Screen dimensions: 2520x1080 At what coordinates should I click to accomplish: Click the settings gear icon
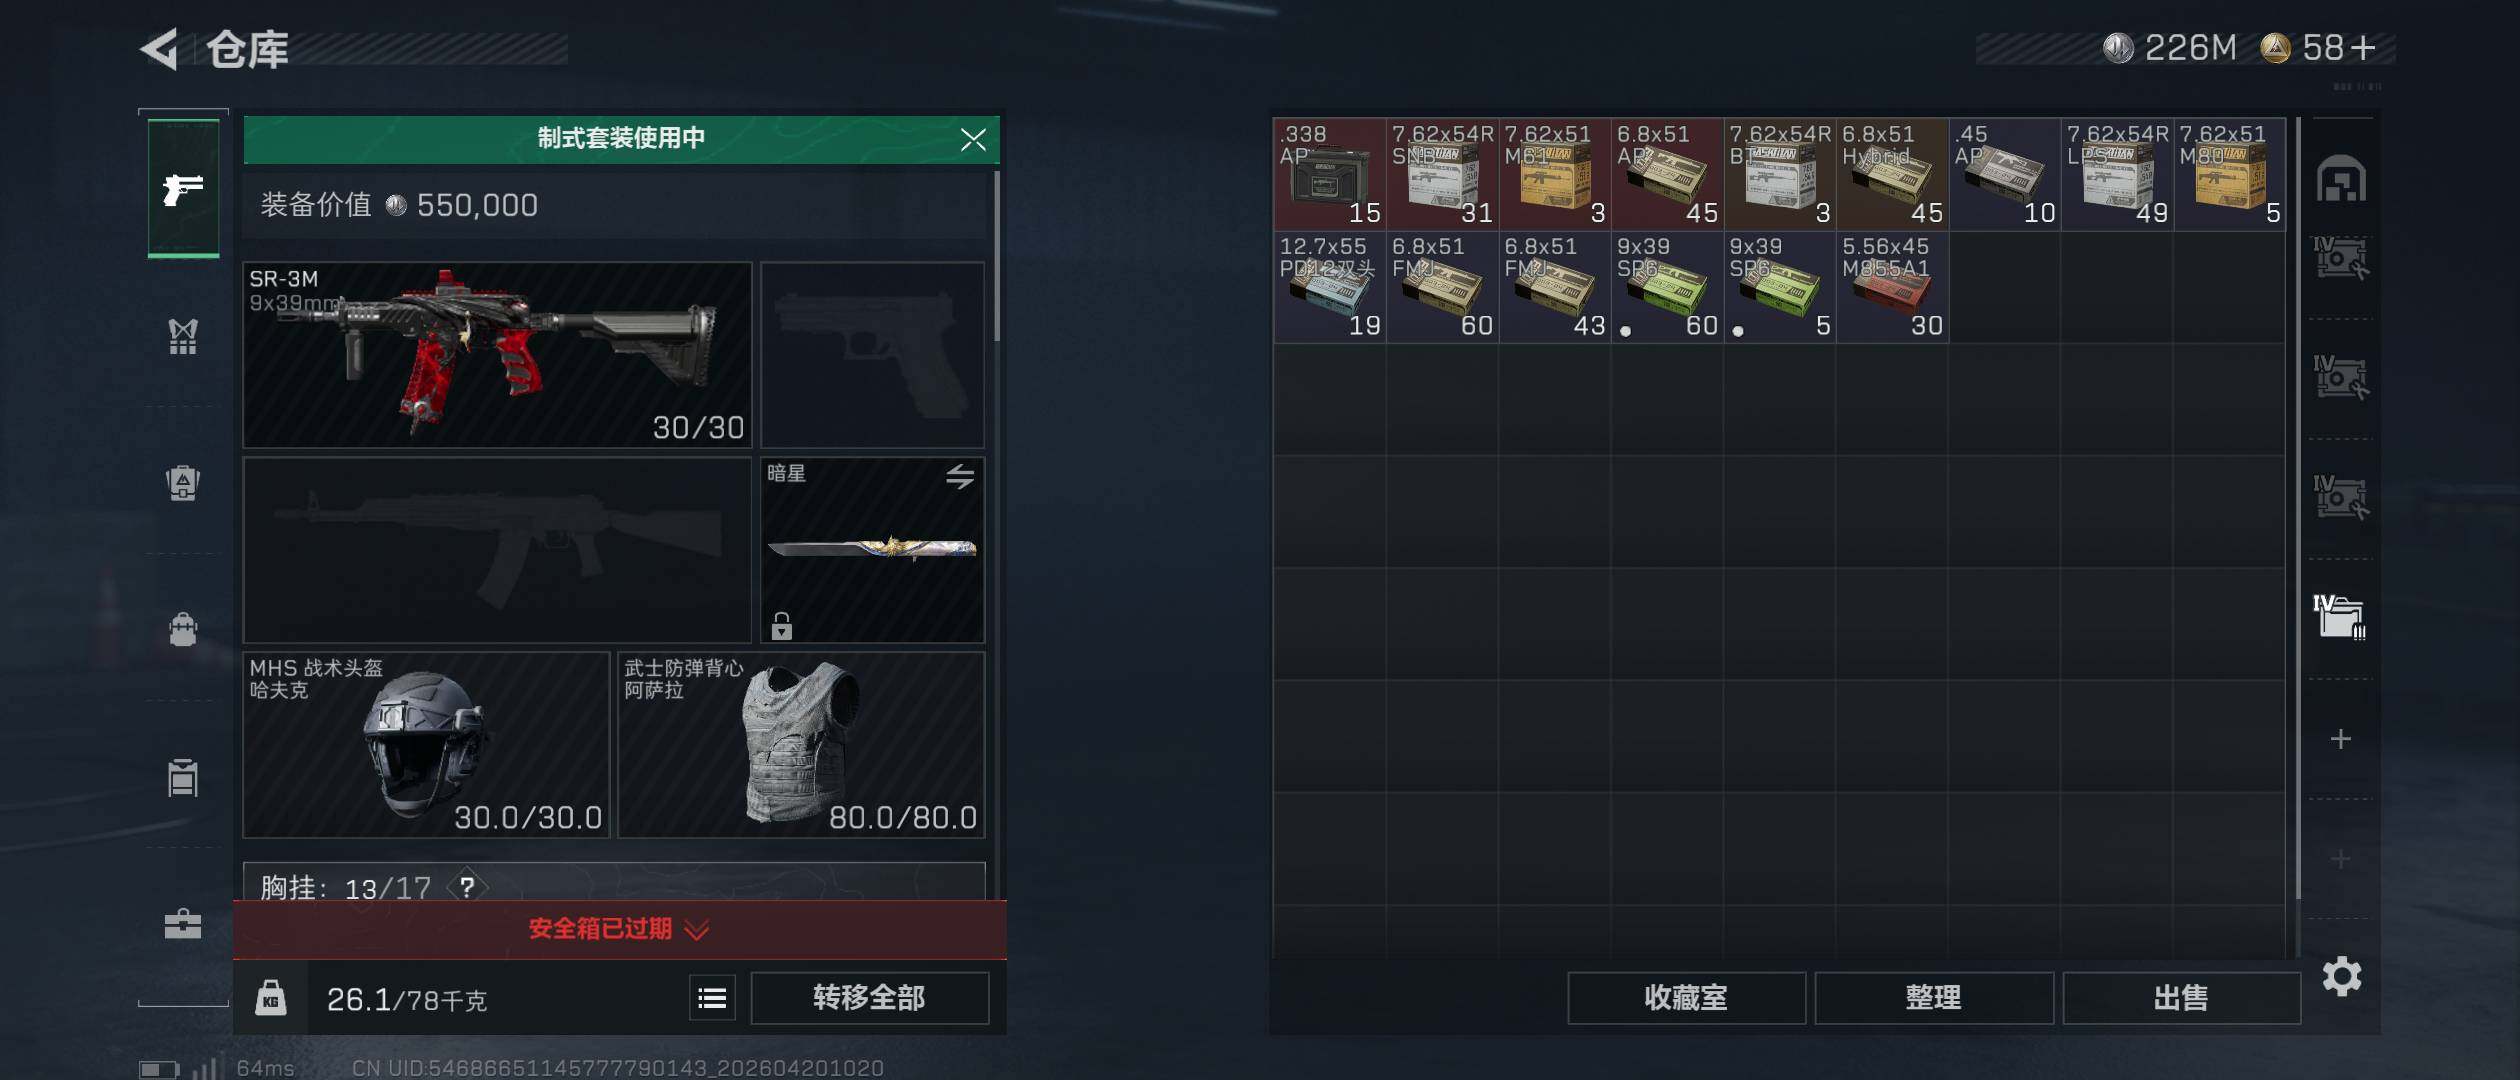(x=2341, y=976)
